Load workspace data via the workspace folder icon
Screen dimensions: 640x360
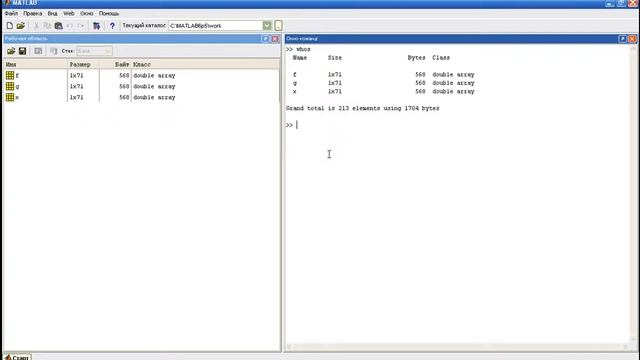click(x=11, y=51)
